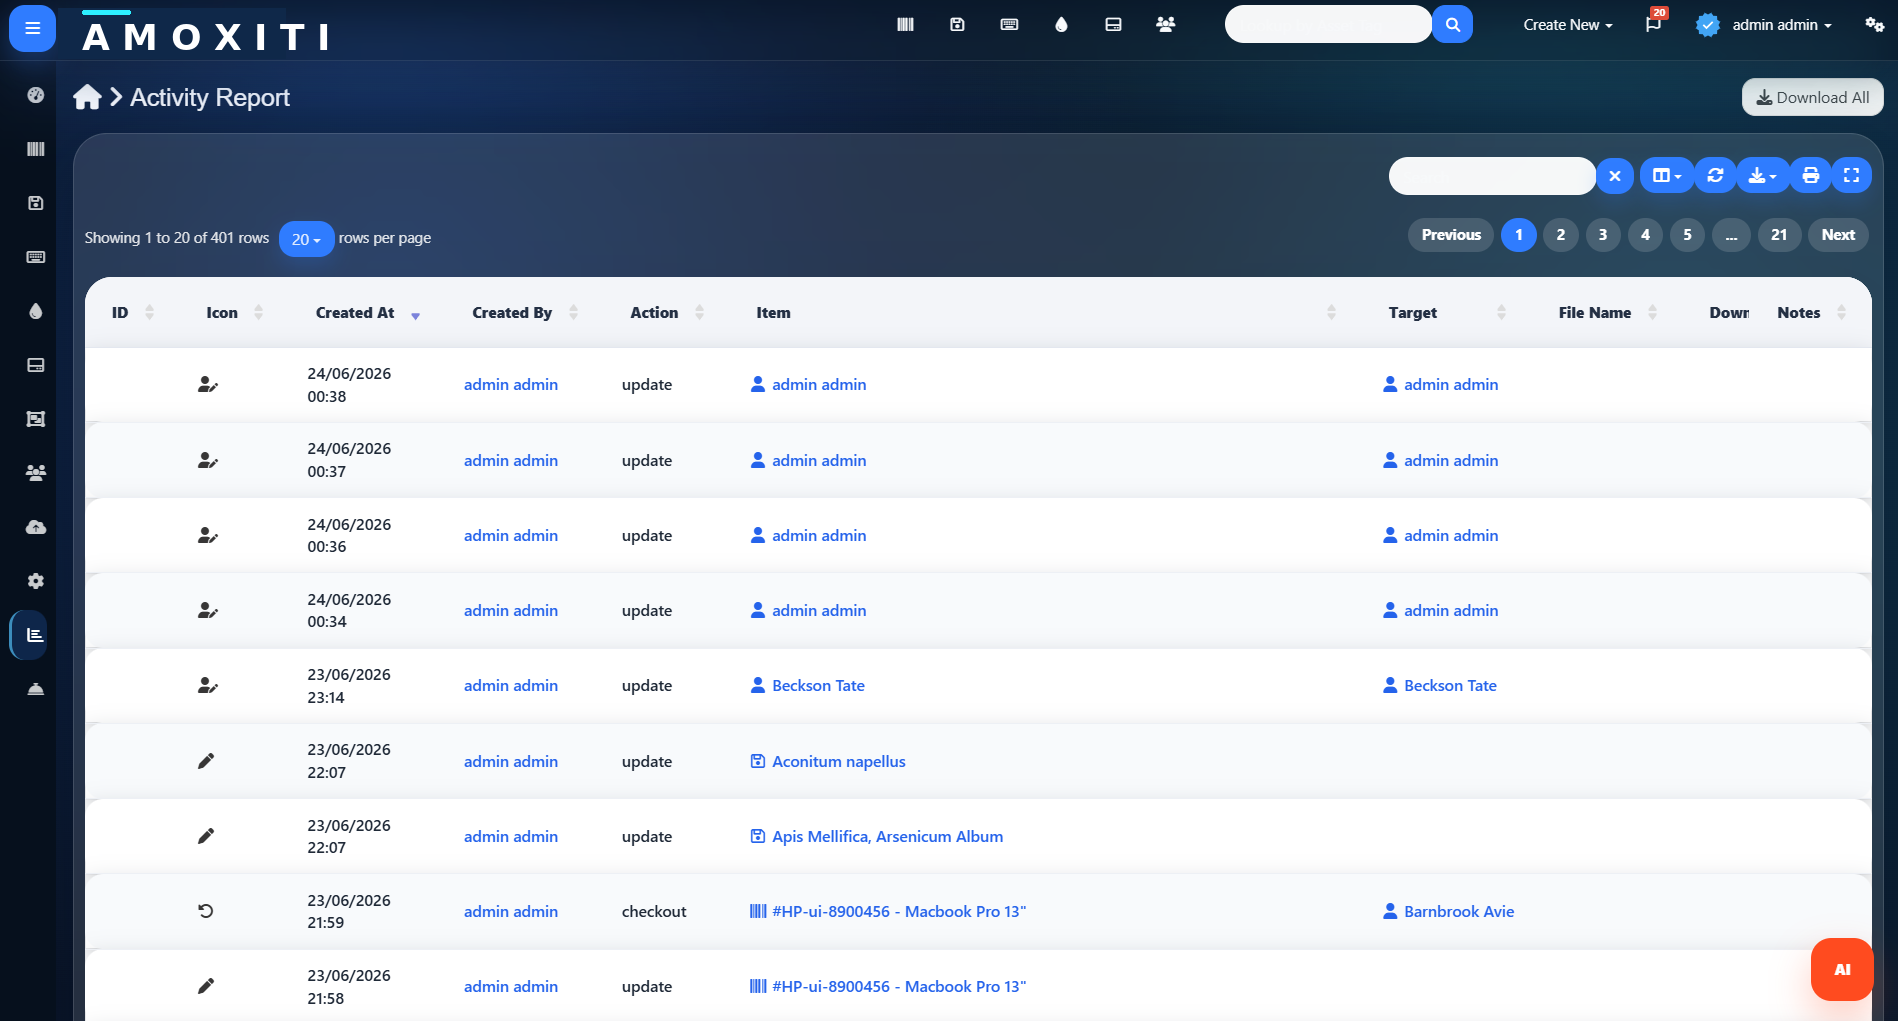Go to pagination page 4
The height and width of the screenshot is (1021, 1898).
[x=1645, y=235]
